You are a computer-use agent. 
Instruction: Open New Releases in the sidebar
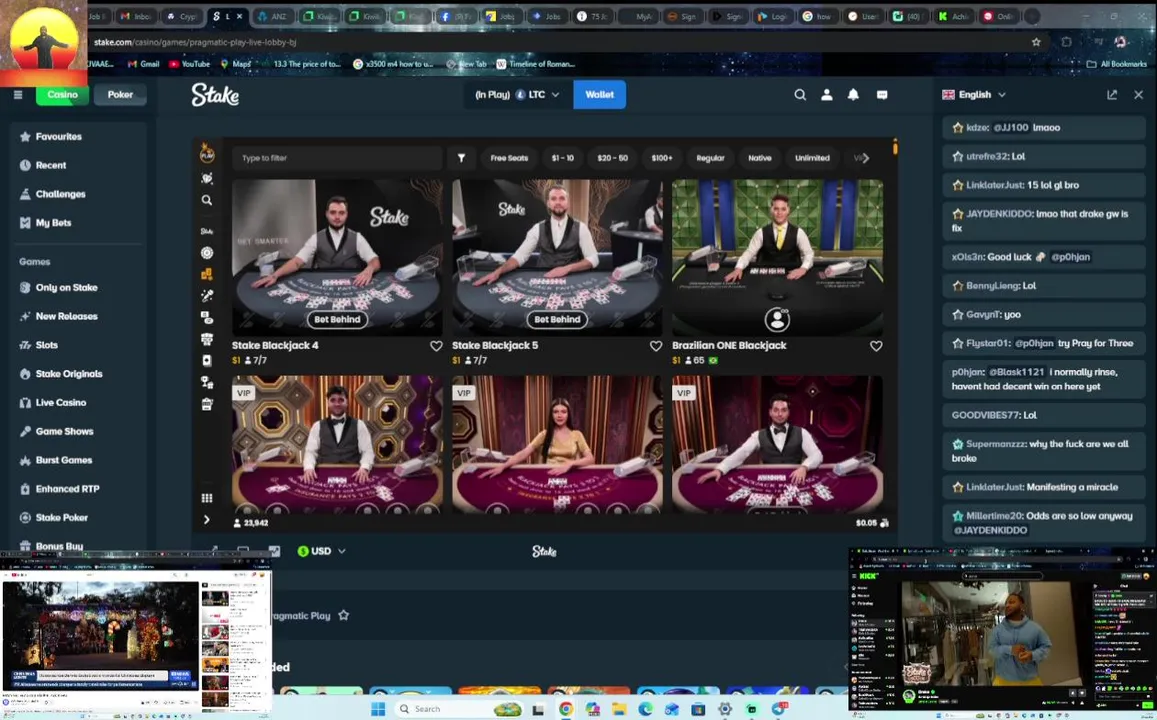(x=76, y=316)
